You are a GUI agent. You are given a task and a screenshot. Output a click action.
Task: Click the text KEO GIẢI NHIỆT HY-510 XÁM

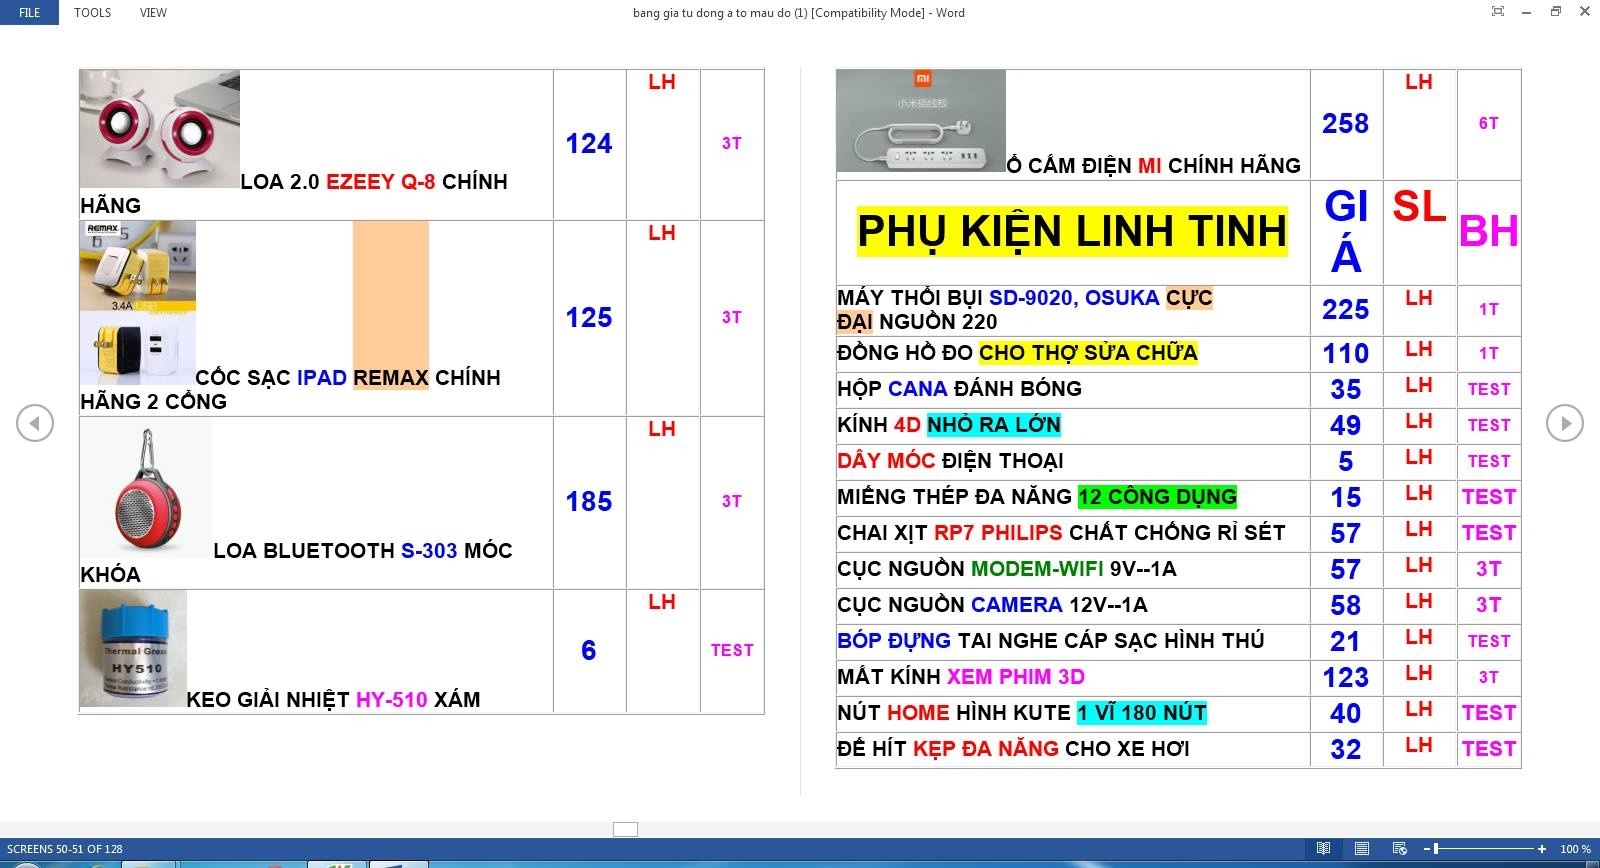(334, 700)
